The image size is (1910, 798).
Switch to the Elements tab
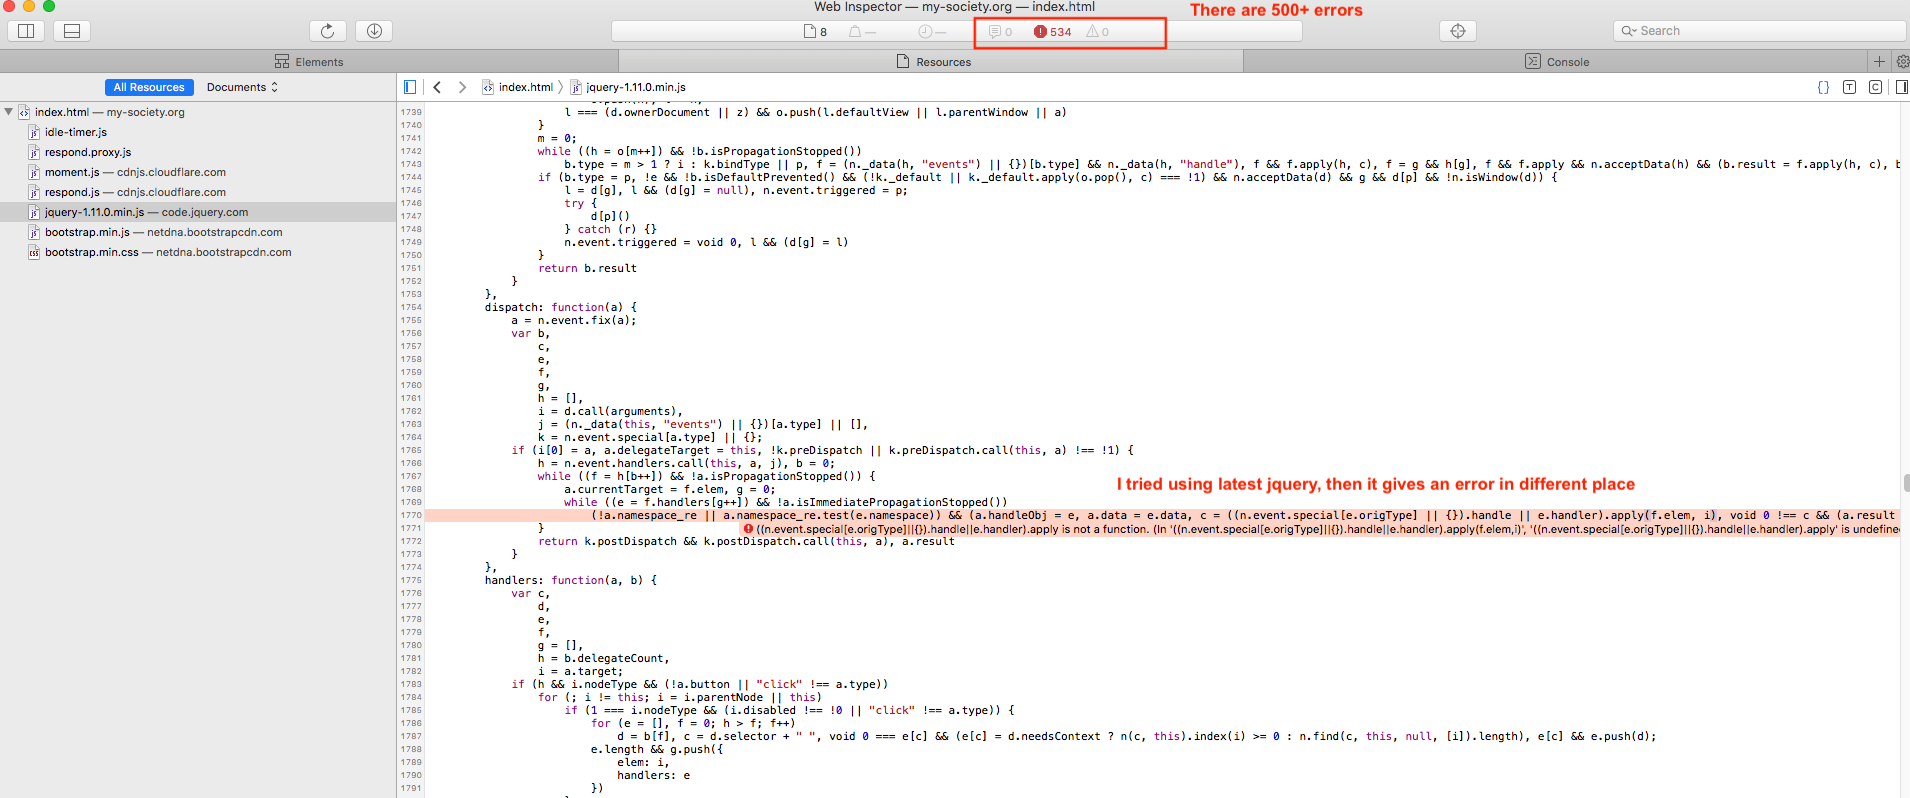point(309,62)
